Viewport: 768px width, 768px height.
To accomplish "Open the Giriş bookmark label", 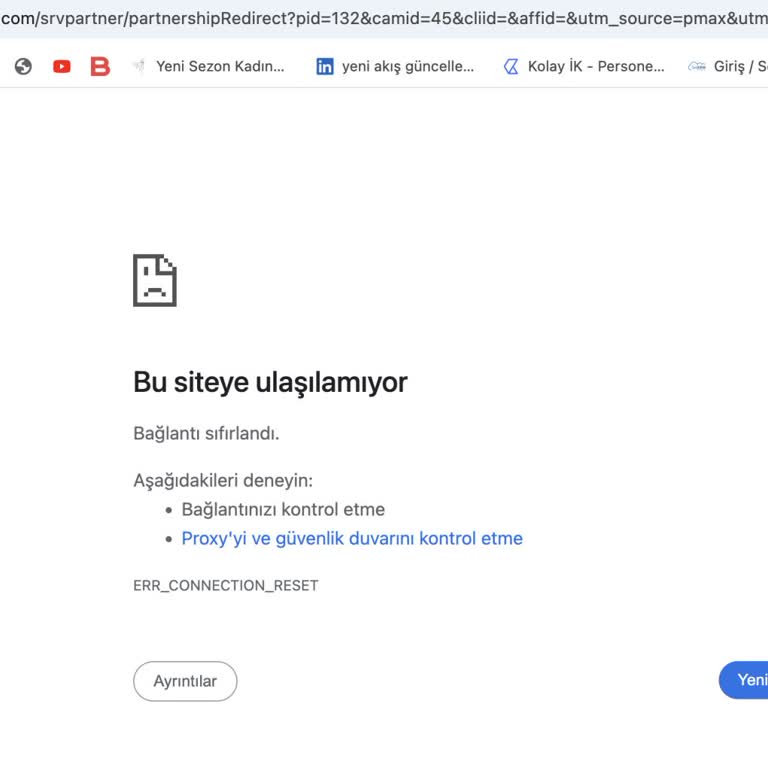I will pyautogui.click(x=741, y=66).
